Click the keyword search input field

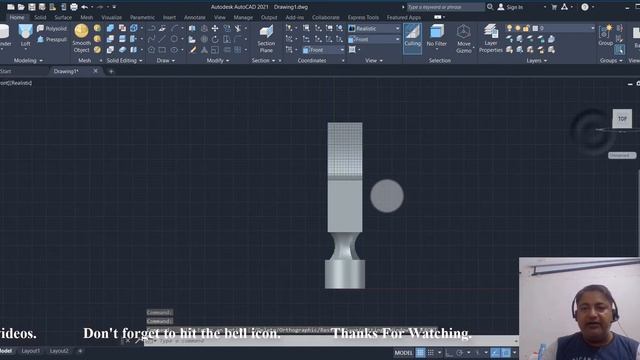pos(446,7)
